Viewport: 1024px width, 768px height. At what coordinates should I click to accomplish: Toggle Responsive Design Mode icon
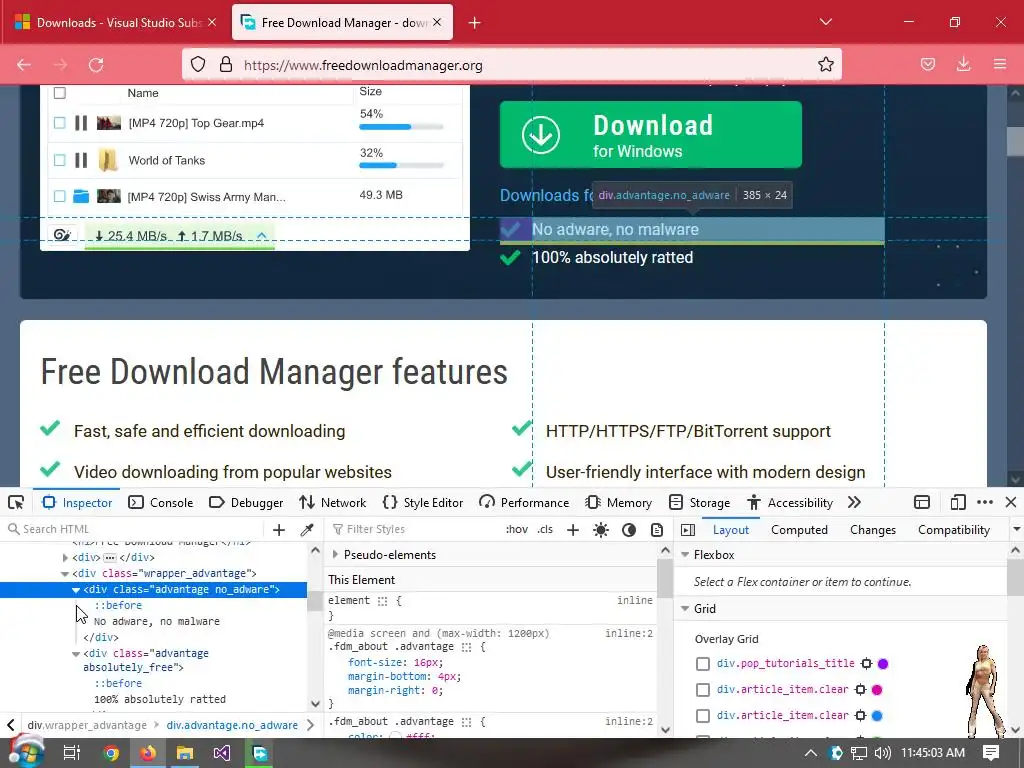(x=958, y=502)
